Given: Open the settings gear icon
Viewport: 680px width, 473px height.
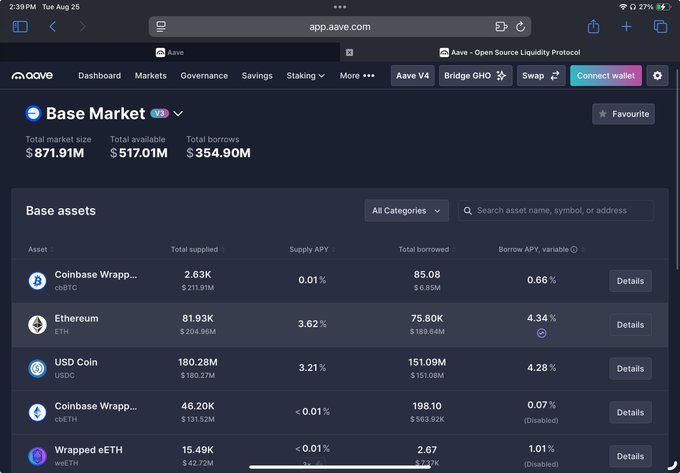Looking at the screenshot, I should [657, 75].
